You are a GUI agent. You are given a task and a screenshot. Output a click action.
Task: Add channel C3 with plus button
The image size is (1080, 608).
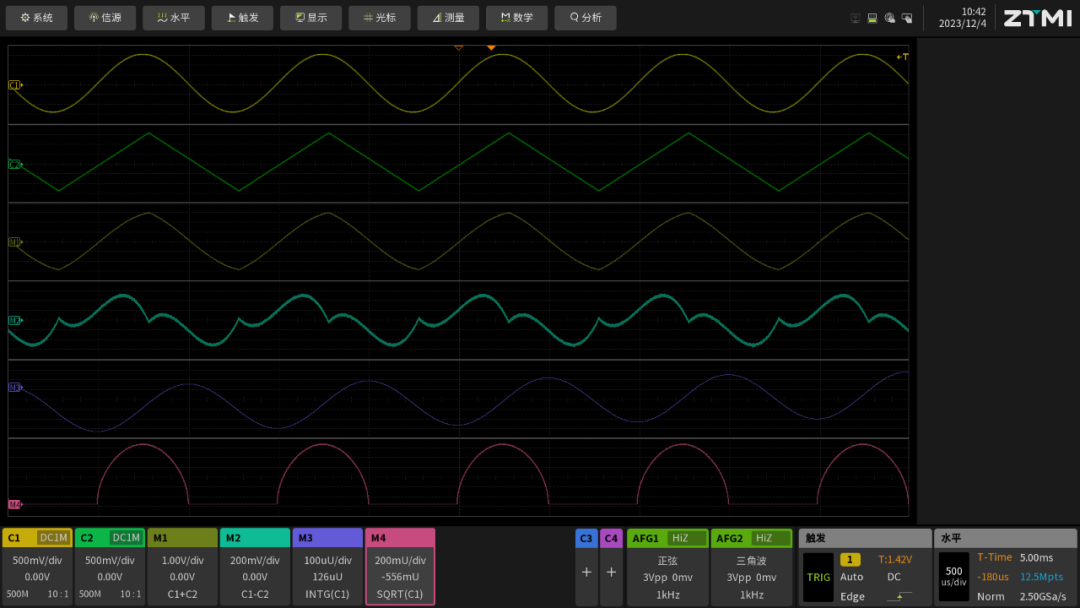(x=586, y=572)
